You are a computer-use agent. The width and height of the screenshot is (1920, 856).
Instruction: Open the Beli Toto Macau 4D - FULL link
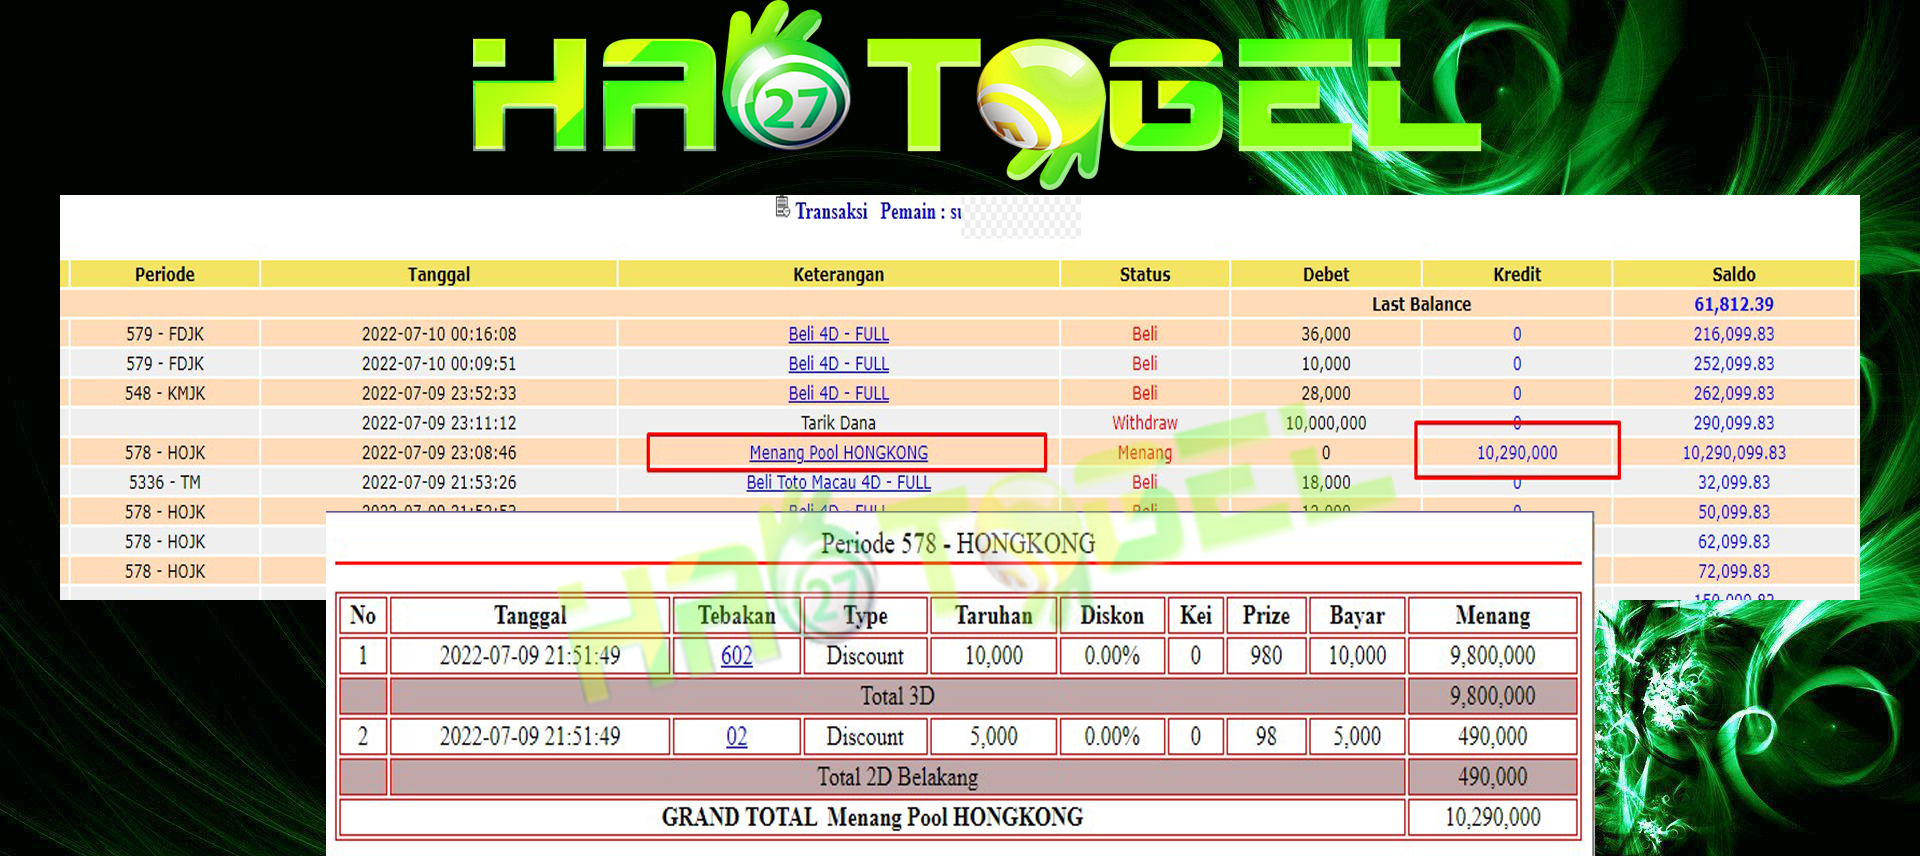(x=838, y=482)
